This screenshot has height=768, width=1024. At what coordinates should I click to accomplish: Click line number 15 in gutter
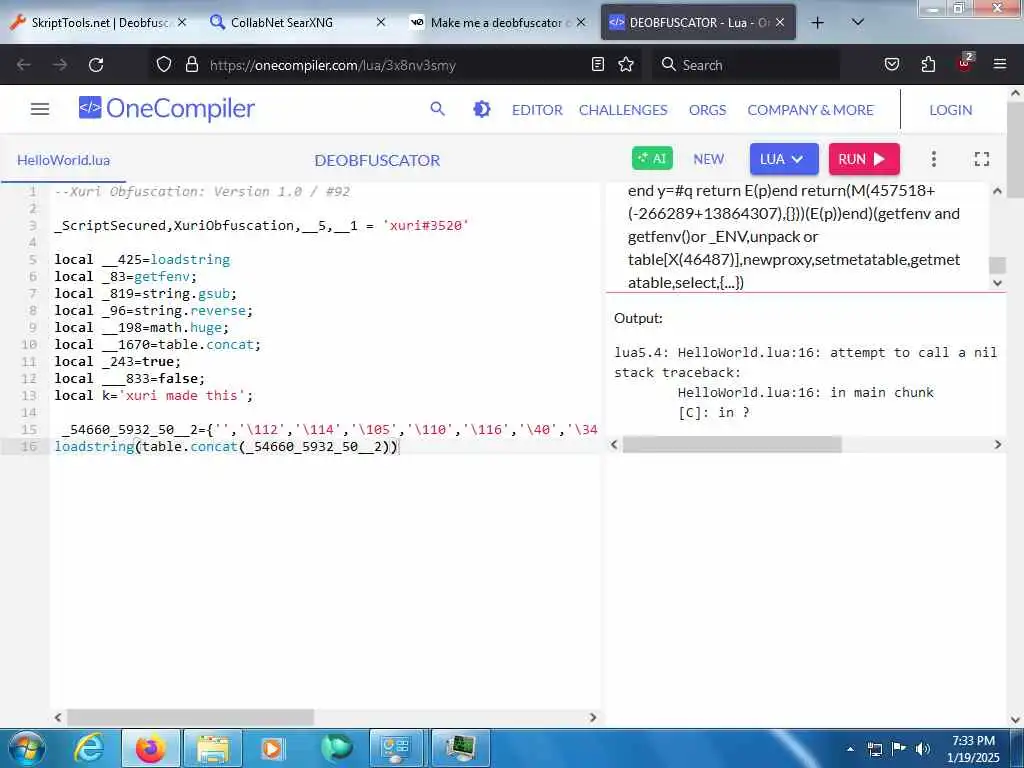(x=29, y=430)
